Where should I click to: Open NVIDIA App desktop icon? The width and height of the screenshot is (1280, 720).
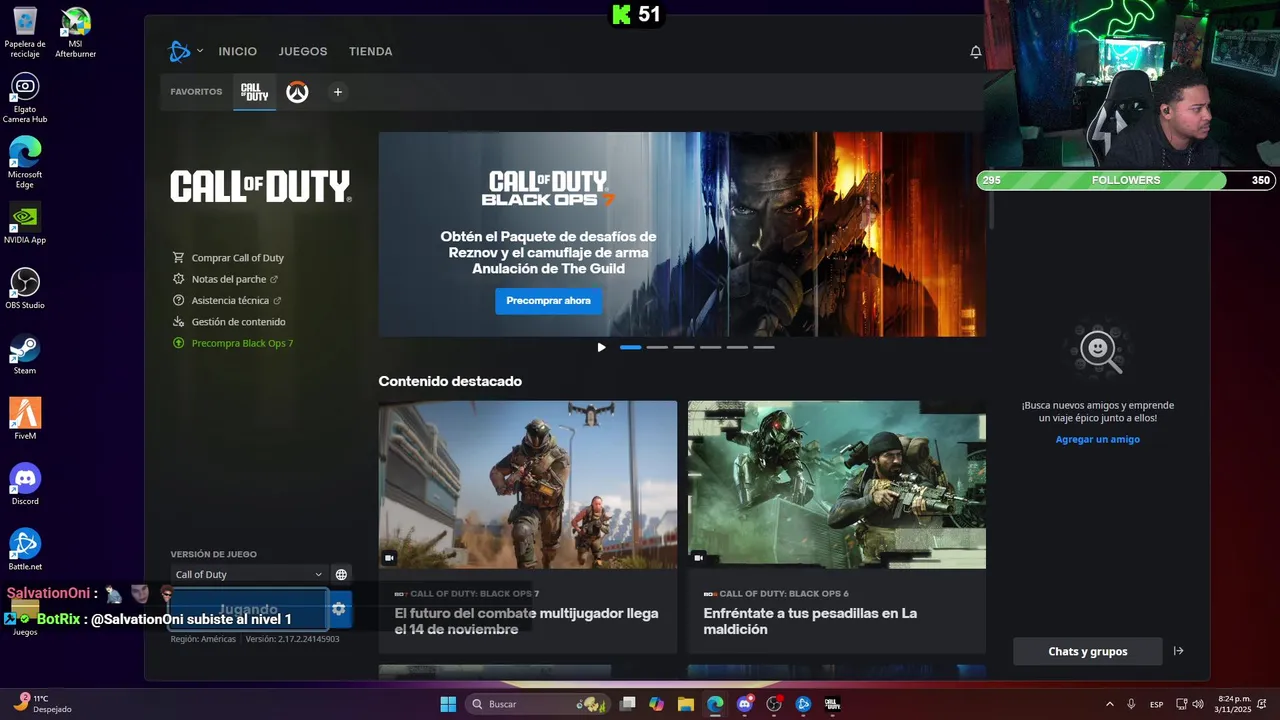25,224
